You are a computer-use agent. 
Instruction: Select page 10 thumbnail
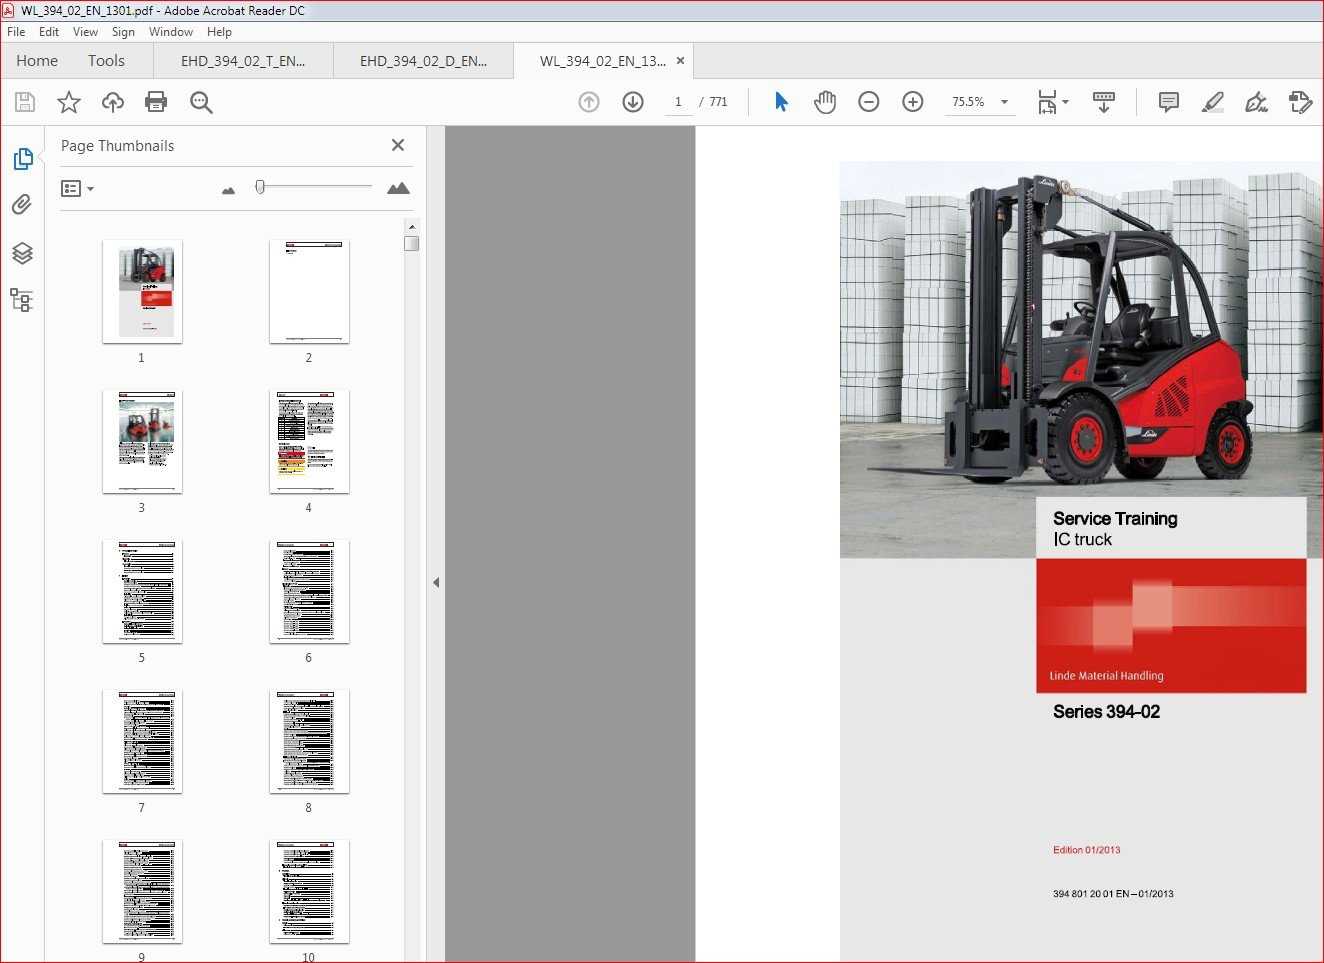point(309,891)
